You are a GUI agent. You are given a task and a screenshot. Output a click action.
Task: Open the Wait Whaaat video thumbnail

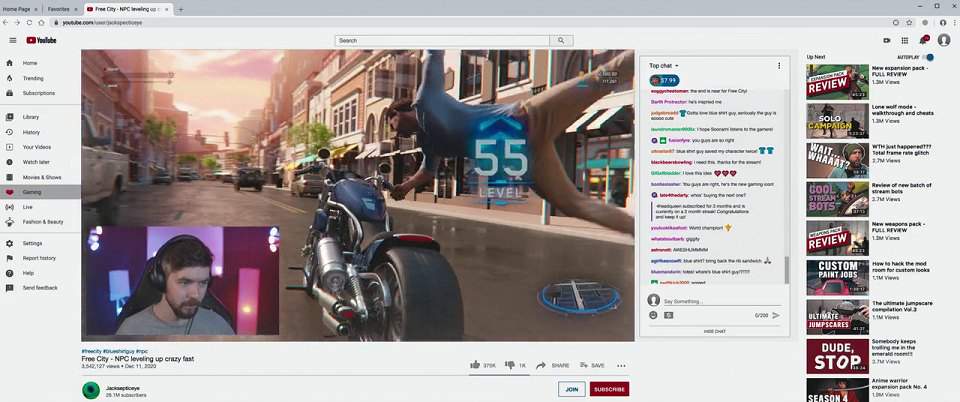point(837,160)
